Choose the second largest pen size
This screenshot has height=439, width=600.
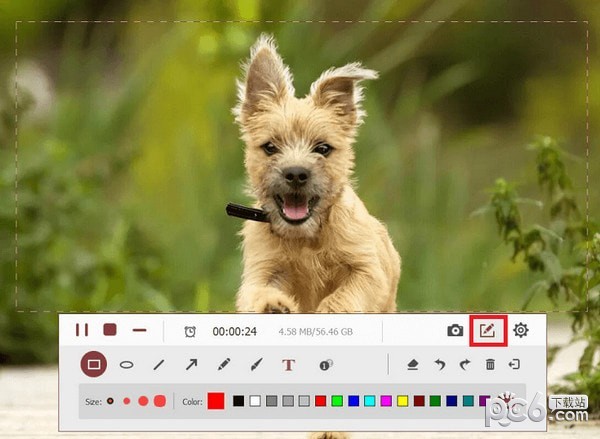point(143,401)
